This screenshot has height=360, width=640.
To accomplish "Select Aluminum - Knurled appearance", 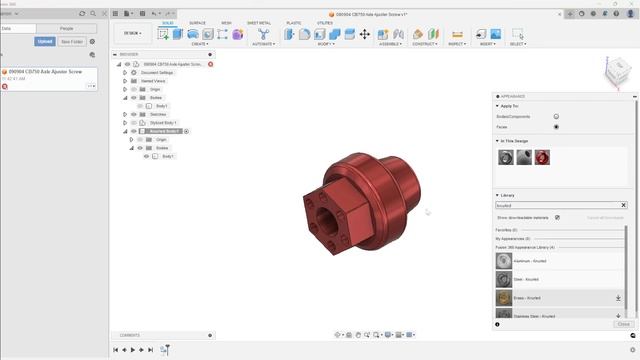I will tap(559, 261).
